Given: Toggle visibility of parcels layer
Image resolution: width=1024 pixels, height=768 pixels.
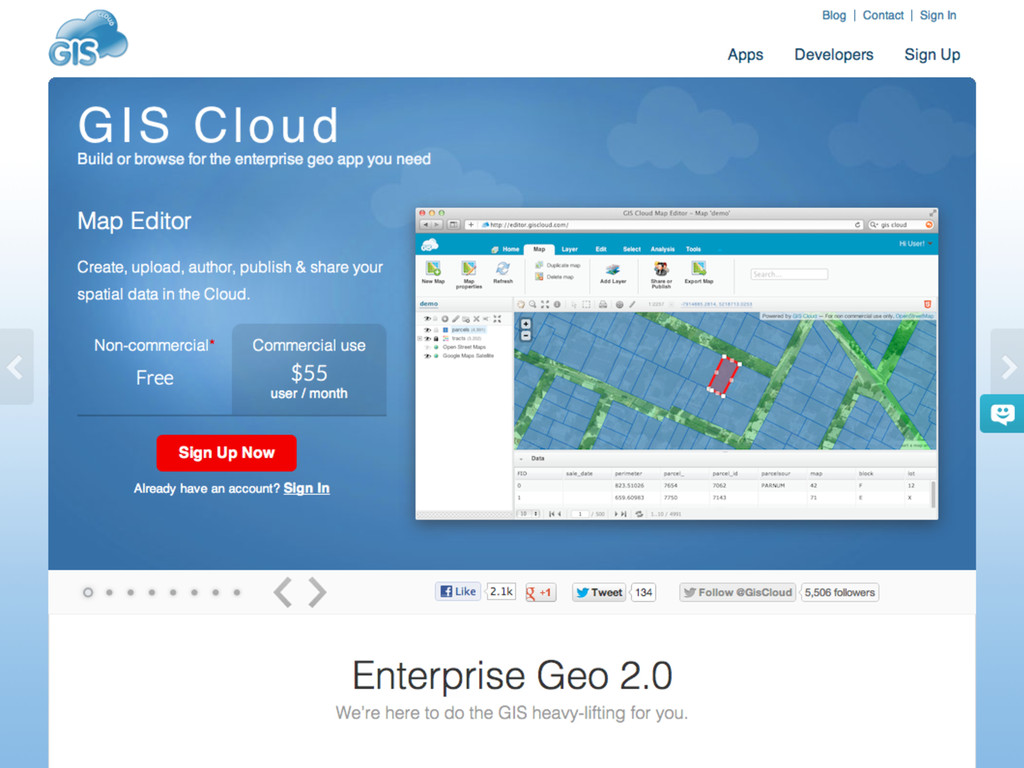Looking at the screenshot, I should pyautogui.click(x=427, y=330).
